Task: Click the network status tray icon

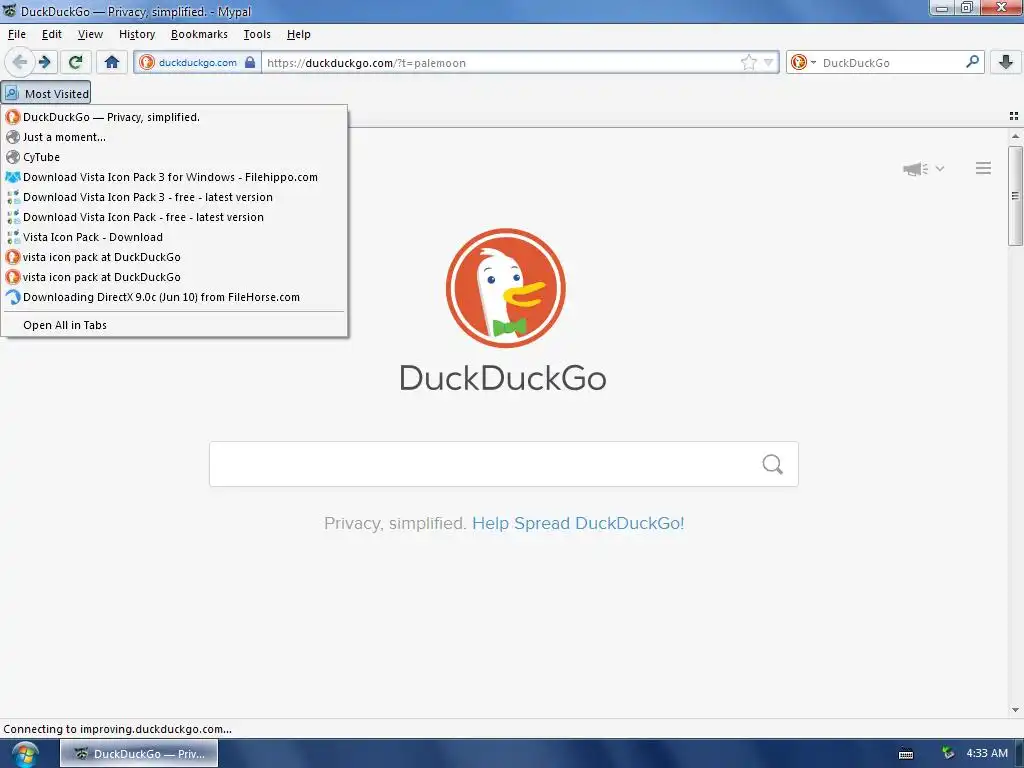Action: coord(948,754)
